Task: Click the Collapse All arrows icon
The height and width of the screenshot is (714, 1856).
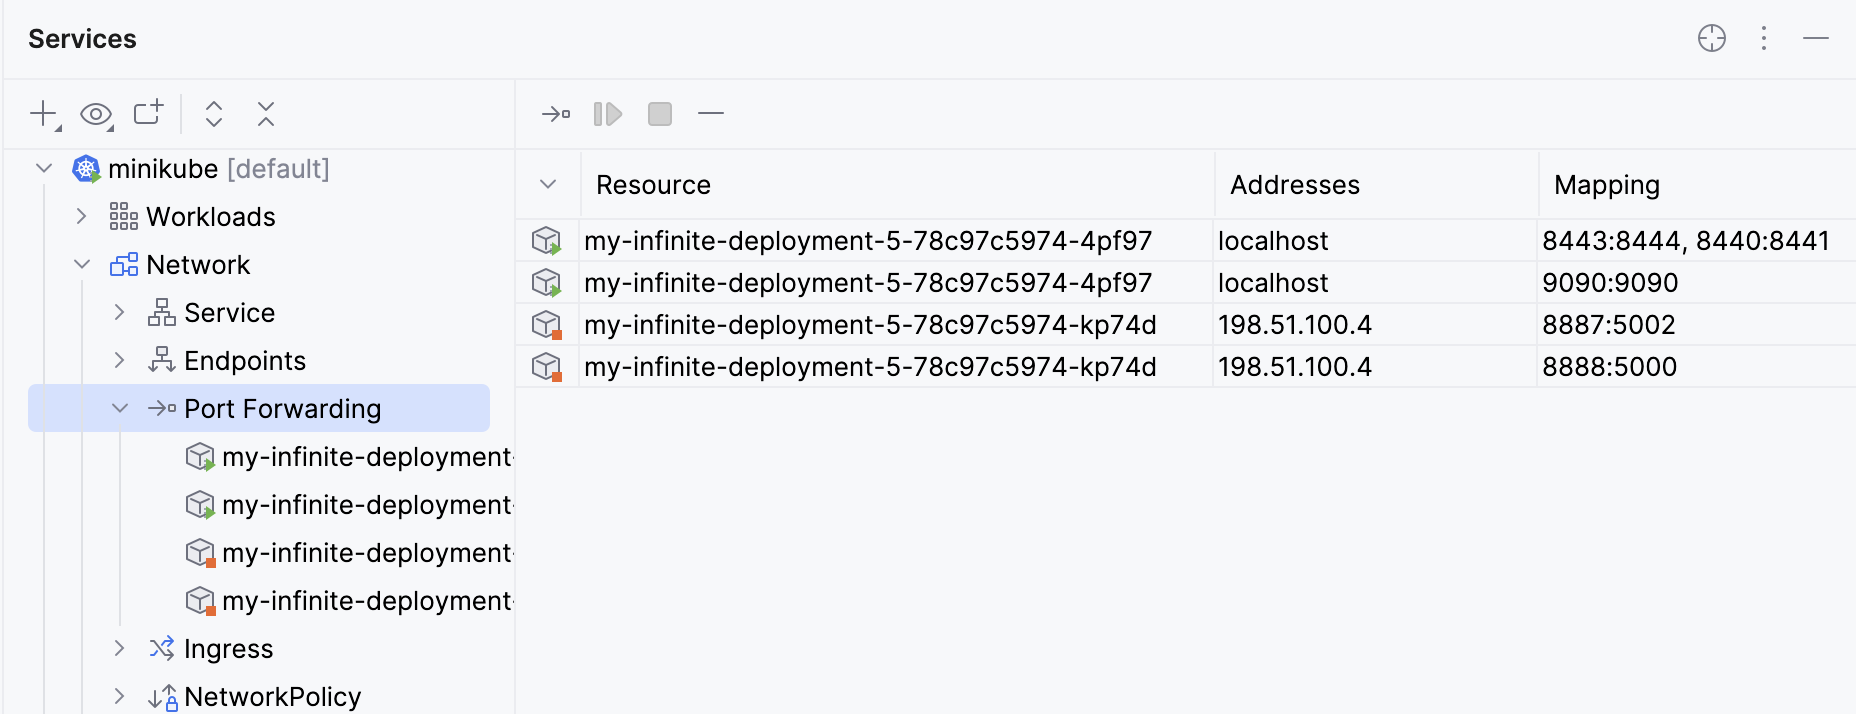Action: pyautogui.click(x=265, y=114)
